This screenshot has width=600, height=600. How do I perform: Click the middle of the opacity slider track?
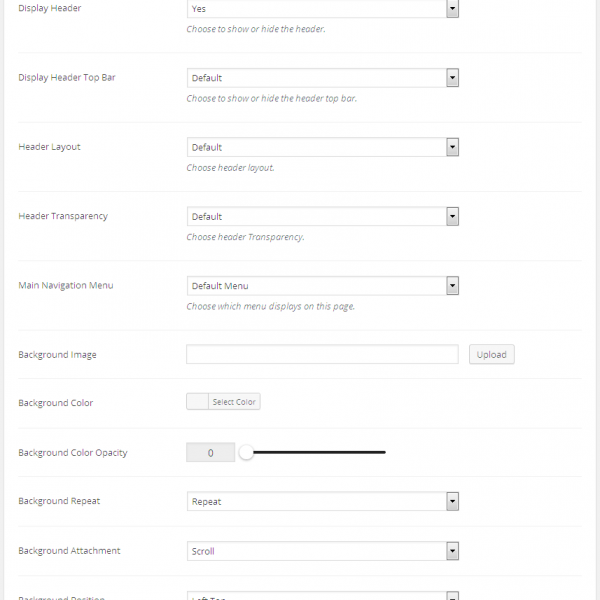pyautogui.click(x=316, y=453)
